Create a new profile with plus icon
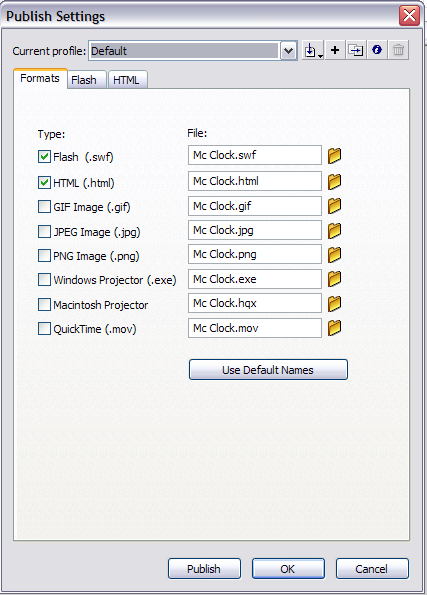The height and width of the screenshot is (595, 427). pyautogui.click(x=335, y=50)
